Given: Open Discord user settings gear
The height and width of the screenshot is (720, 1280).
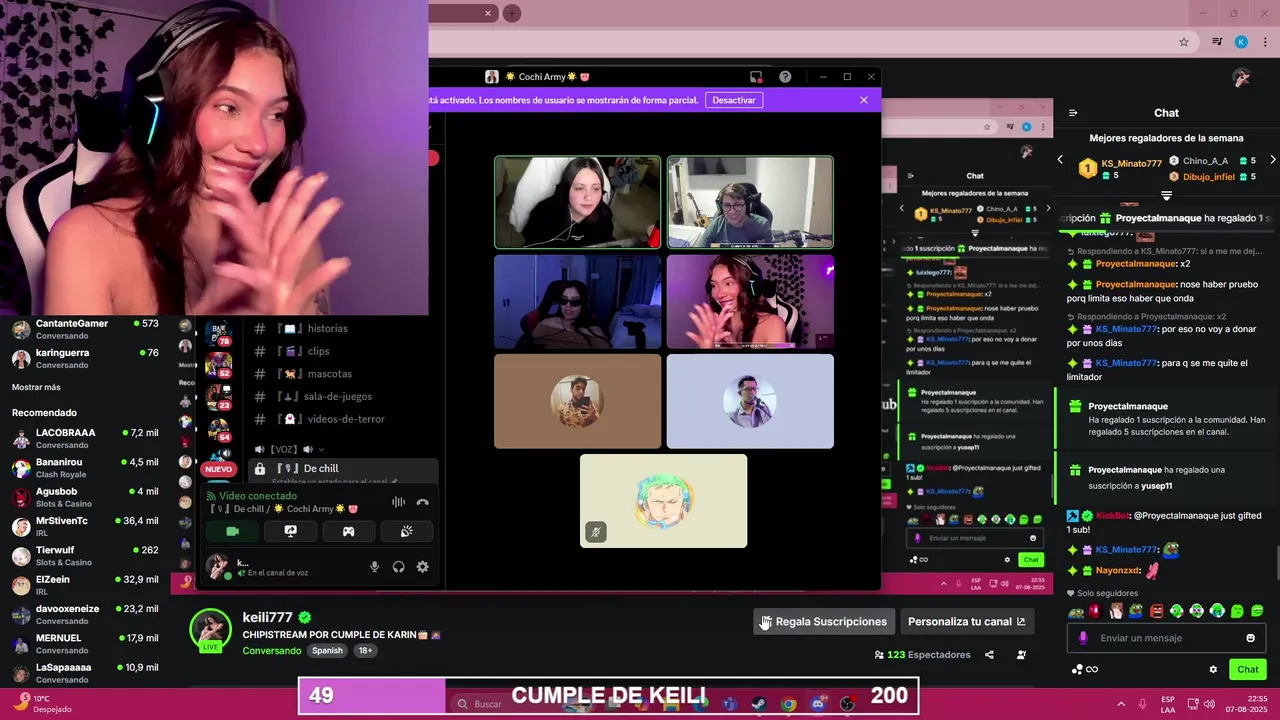Looking at the screenshot, I should (422, 567).
